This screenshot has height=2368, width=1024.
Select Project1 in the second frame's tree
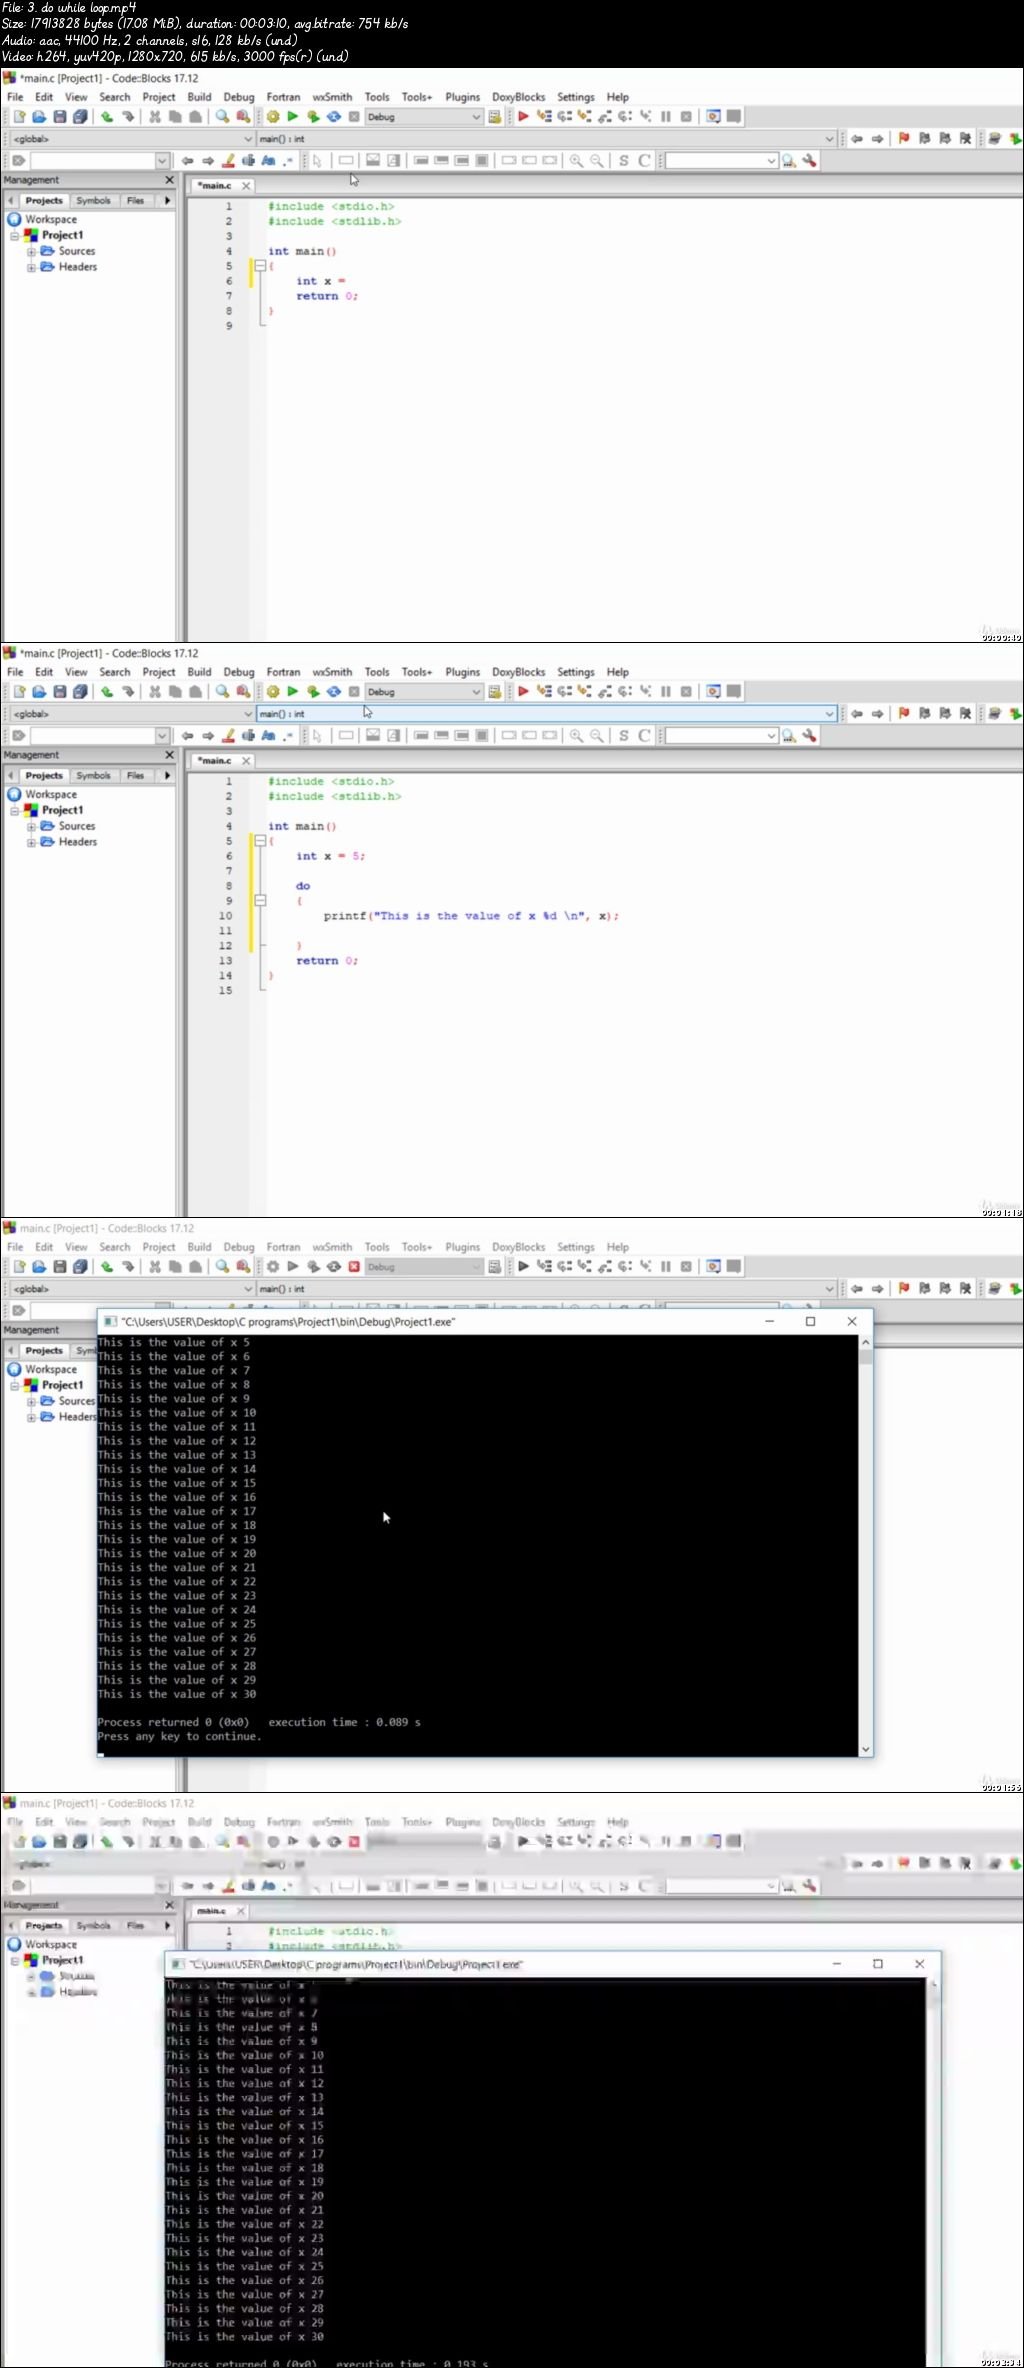click(62, 810)
